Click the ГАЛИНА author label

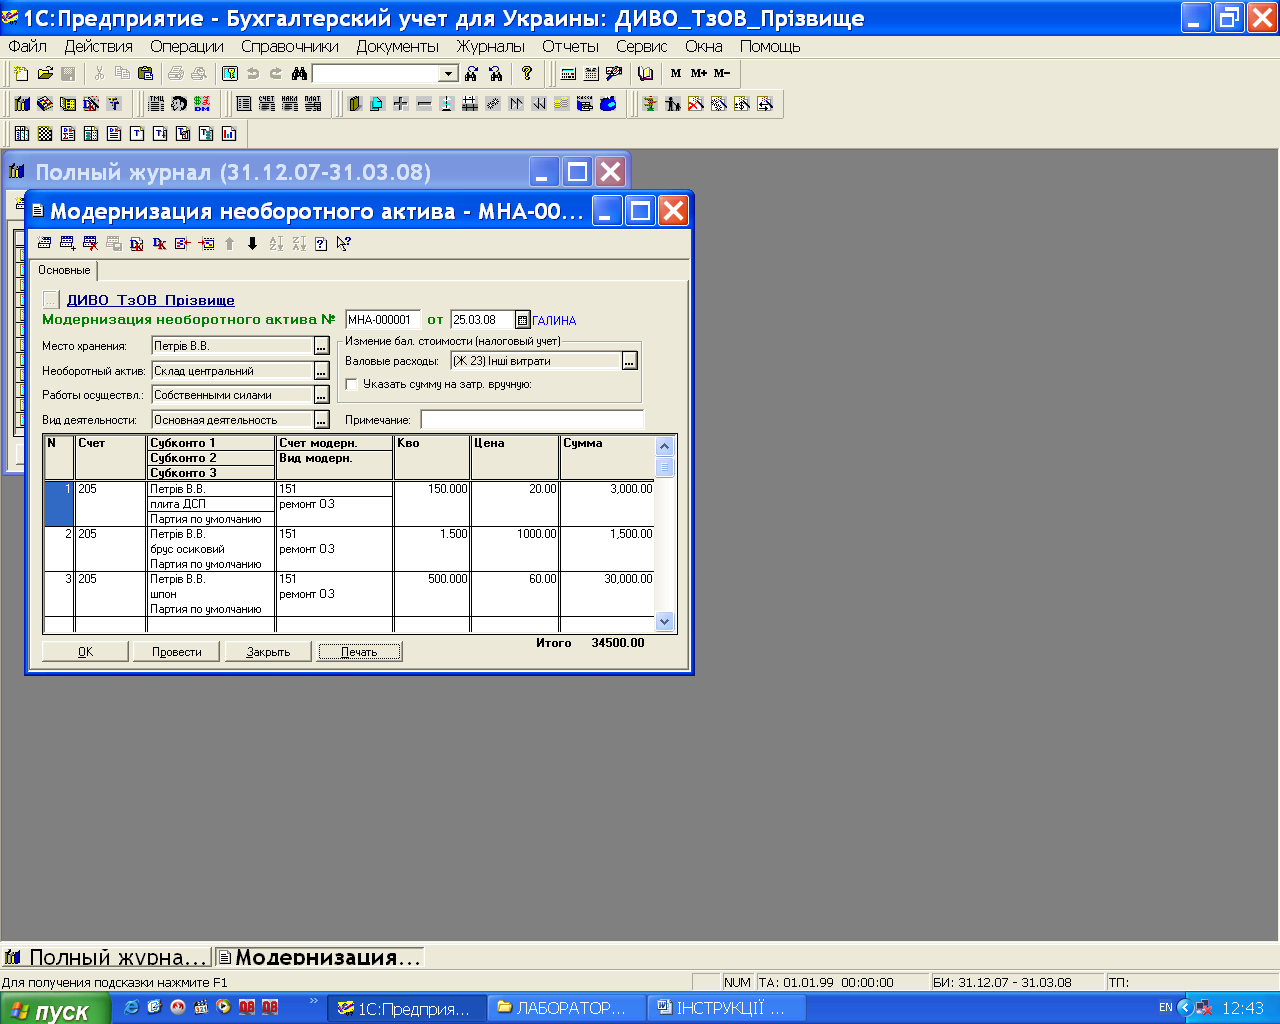(x=554, y=321)
